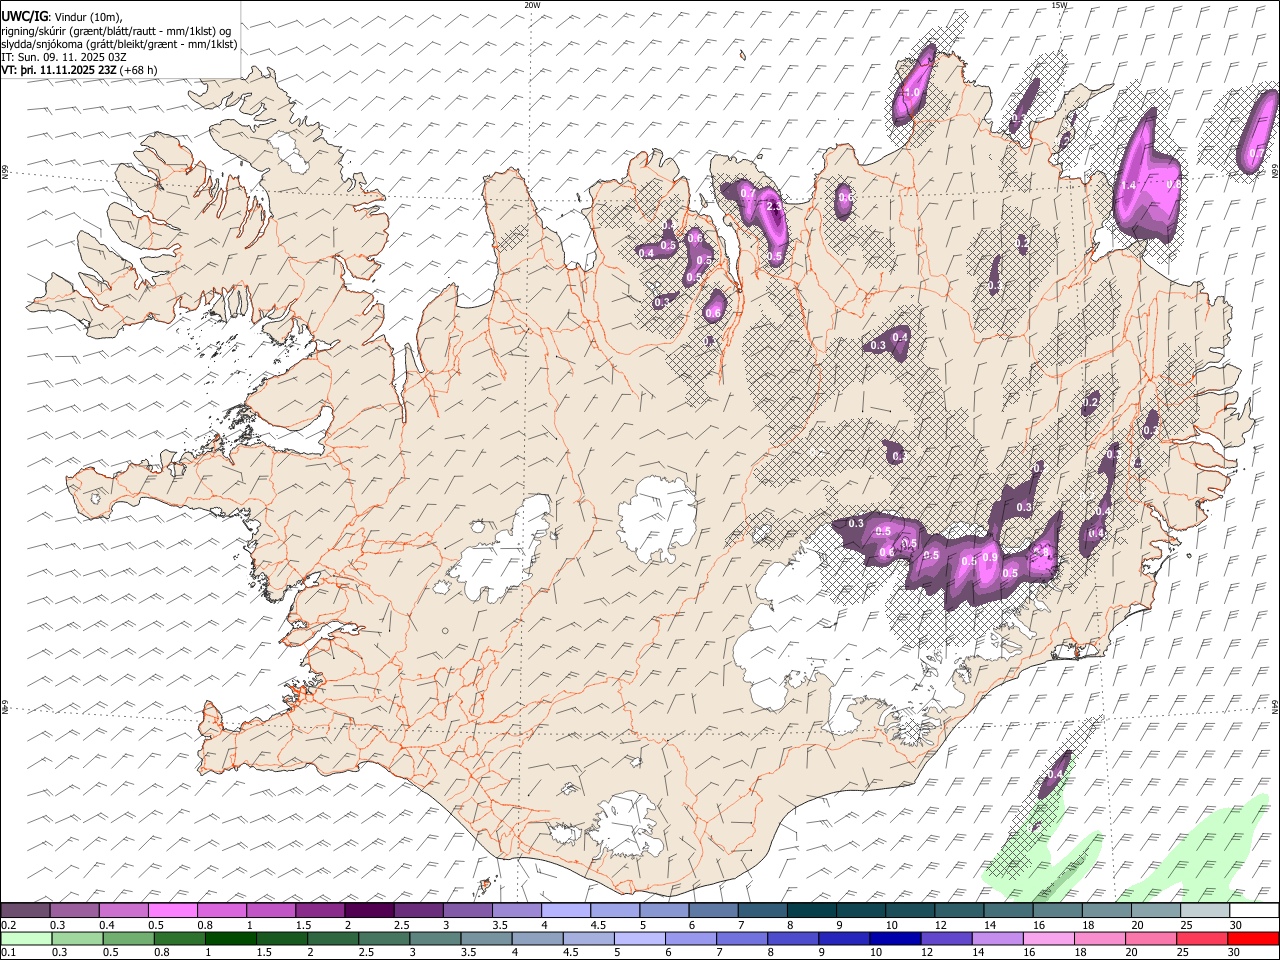The height and width of the screenshot is (960, 1280).
Task: Click the upper-row swatch between 1 and 1.5
Action: (x=271, y=911)
